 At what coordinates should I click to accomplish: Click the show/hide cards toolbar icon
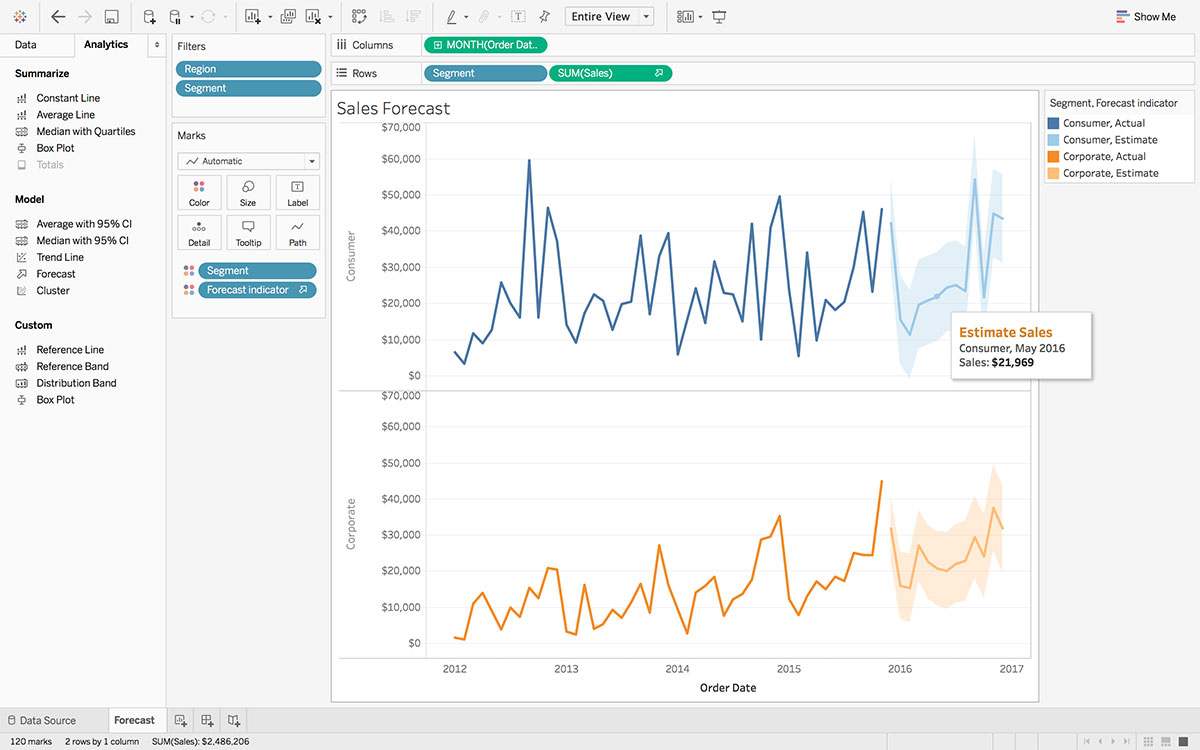tap(685, 17)
